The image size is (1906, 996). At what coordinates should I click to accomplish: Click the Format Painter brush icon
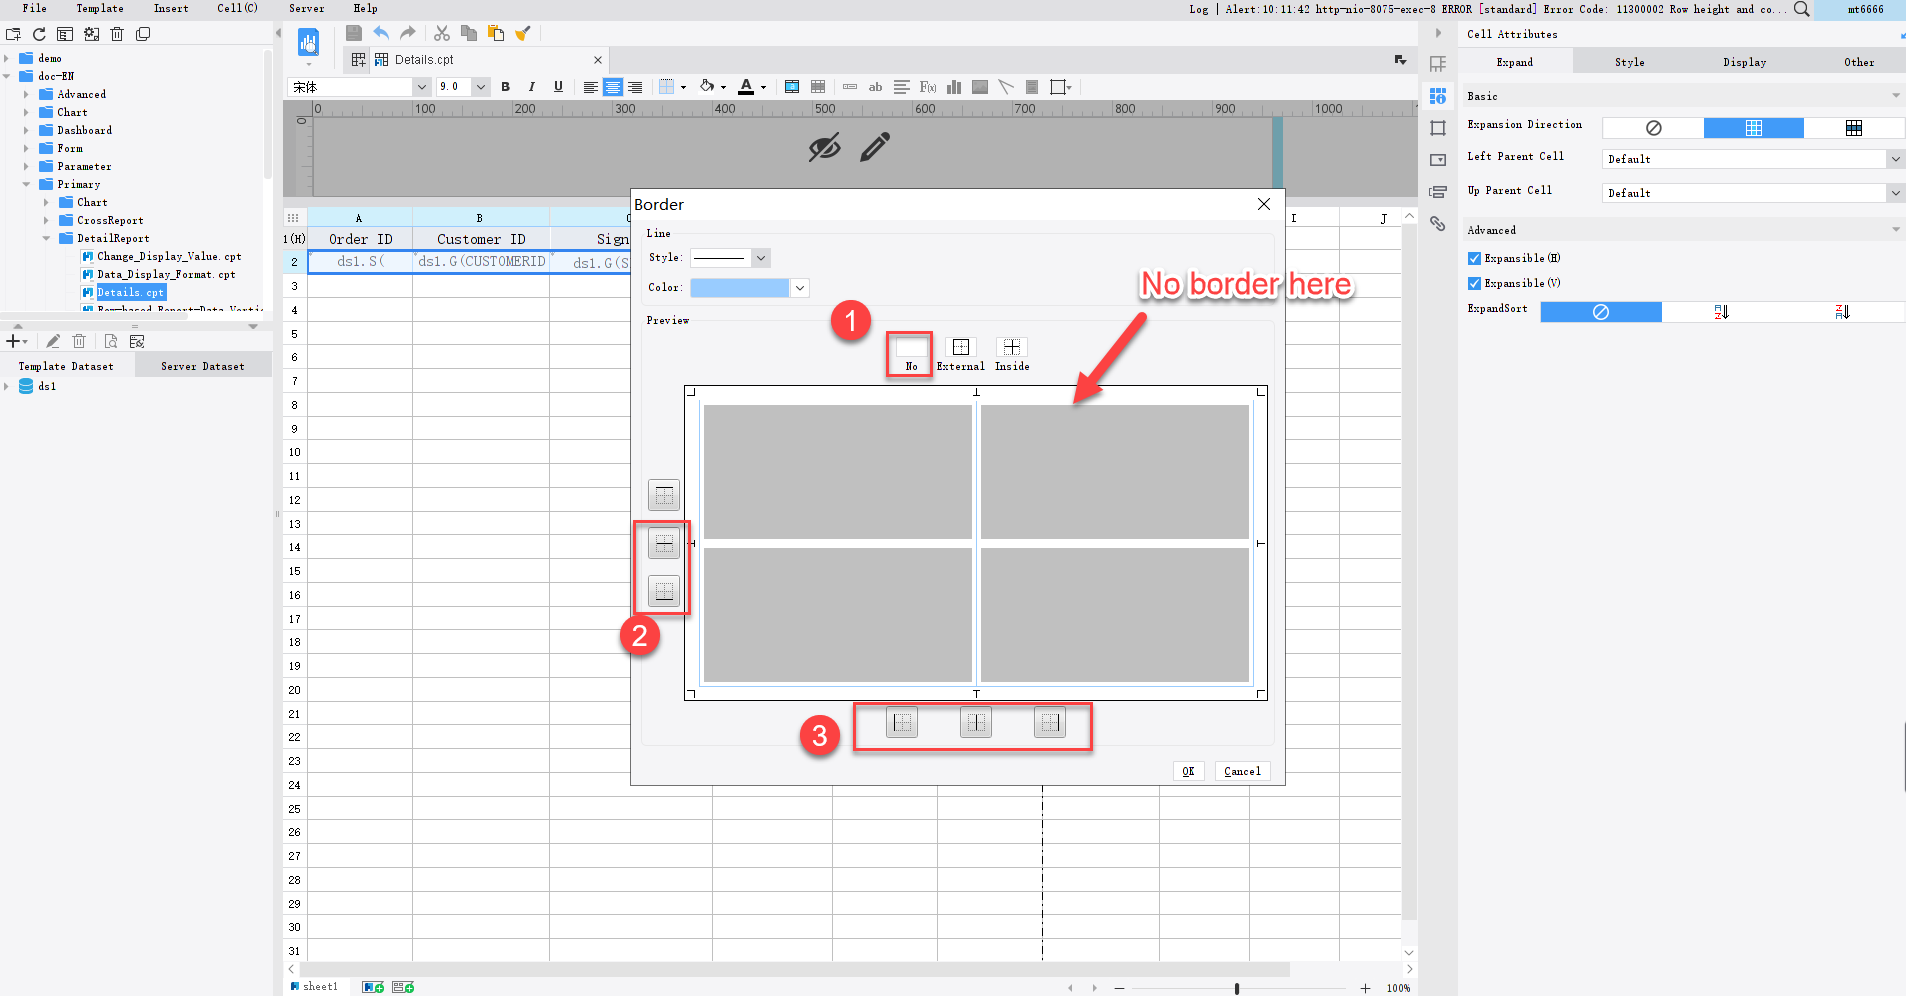coord(522,33)
